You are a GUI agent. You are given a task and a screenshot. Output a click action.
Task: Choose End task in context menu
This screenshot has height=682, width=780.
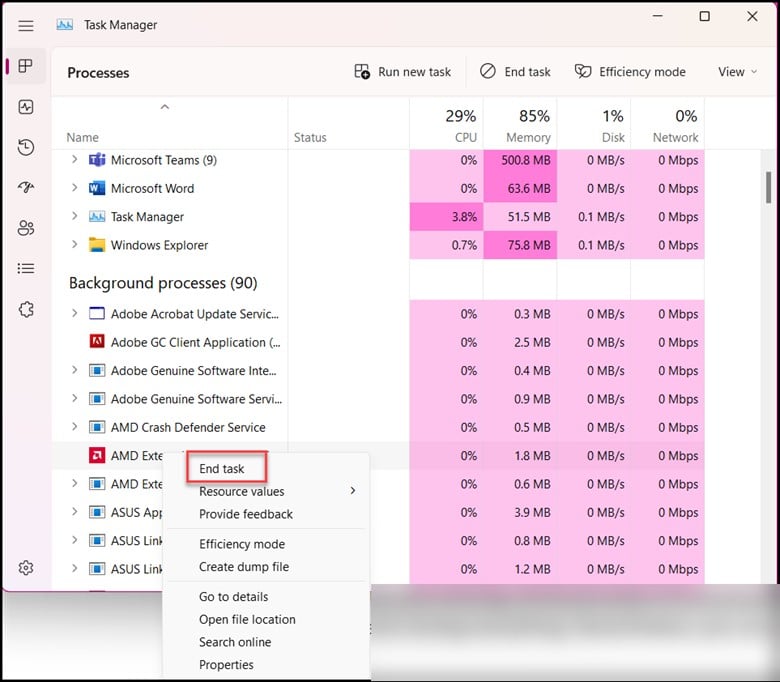(222, 469)
